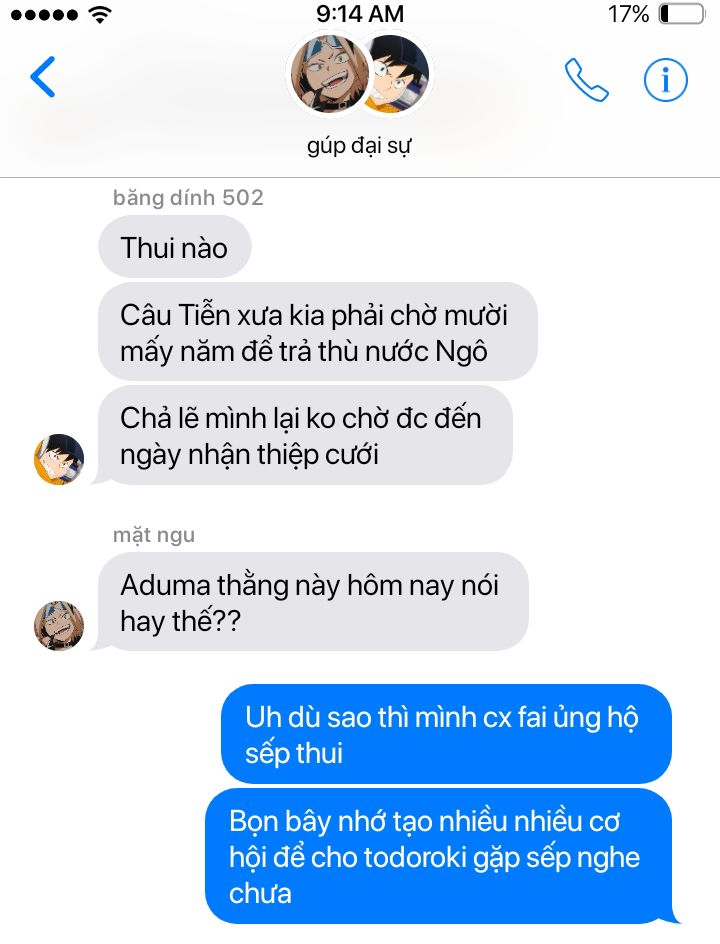Screen dimensions: 720x944
Task: Tap avatar of sender "mặt ngu"
Action: (59, 626)
